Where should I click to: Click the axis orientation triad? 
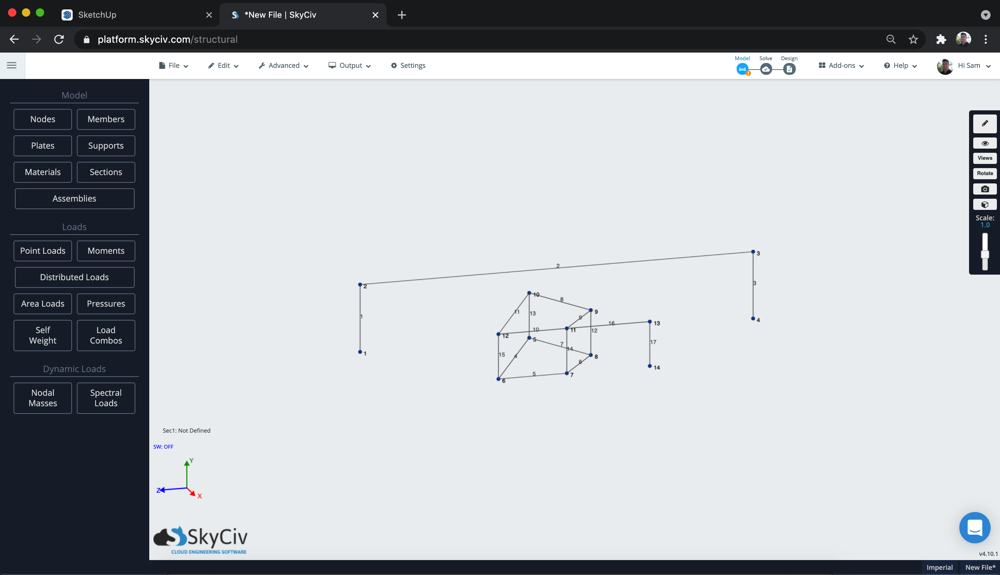click(x=179, y=479)
